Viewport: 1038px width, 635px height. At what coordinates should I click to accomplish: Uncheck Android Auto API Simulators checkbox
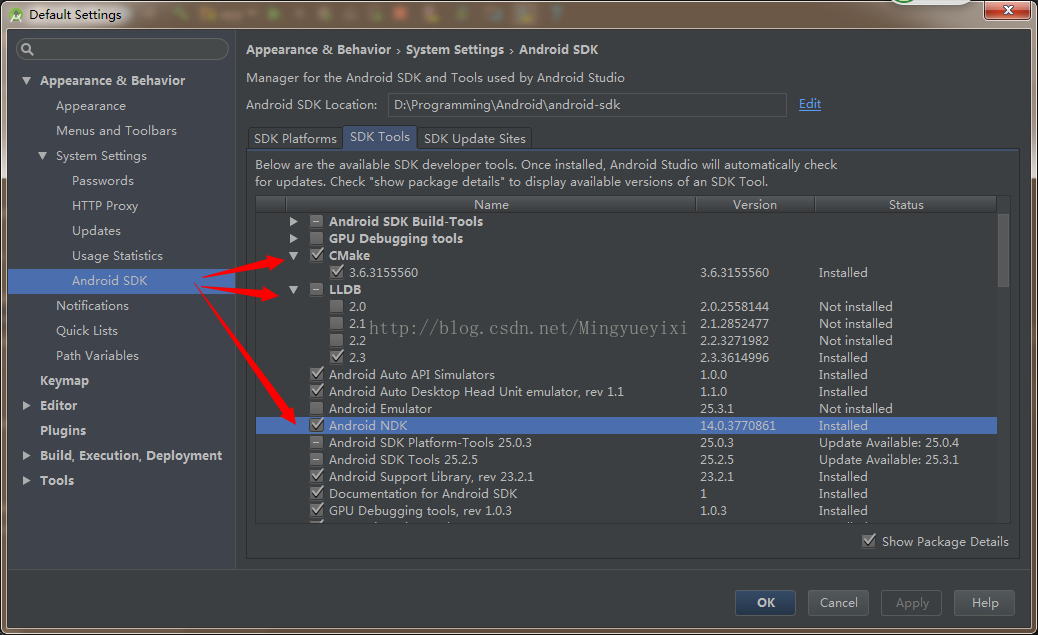tap(316, 374)
